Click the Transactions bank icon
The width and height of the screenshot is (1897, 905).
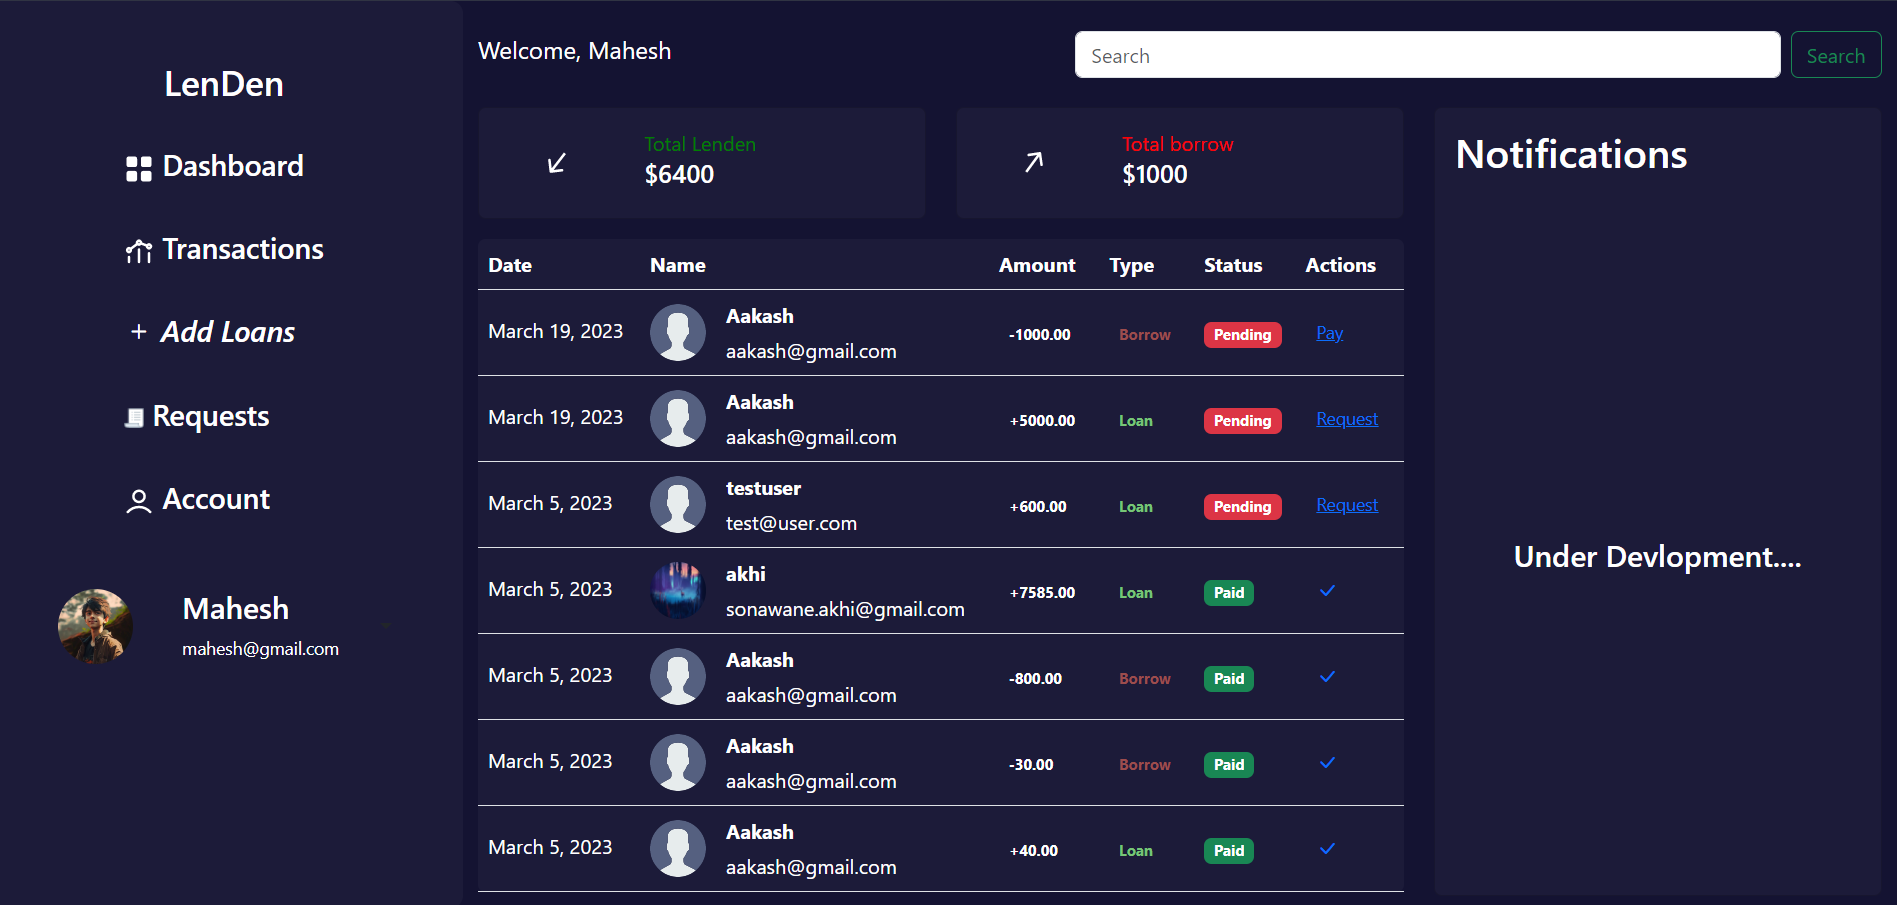point(139,250)
